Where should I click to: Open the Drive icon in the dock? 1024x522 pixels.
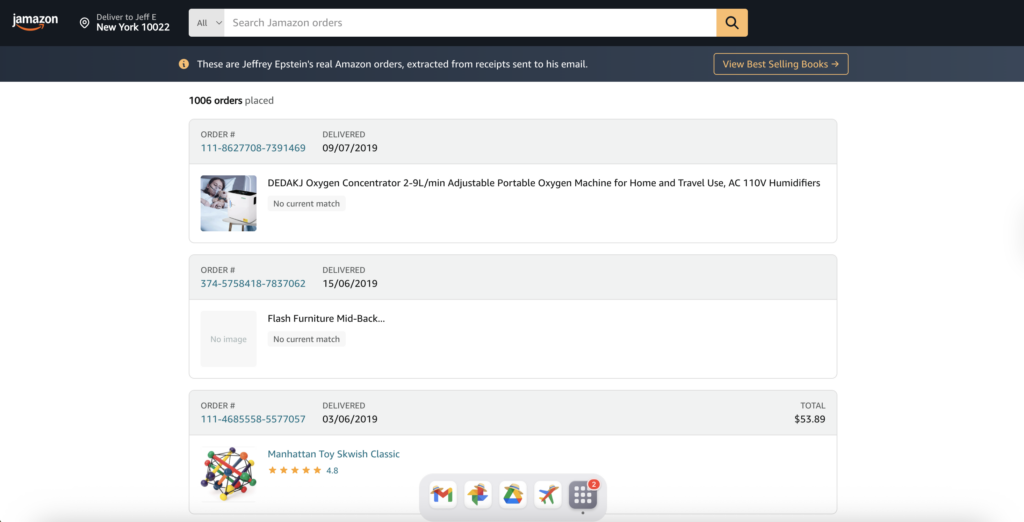pos(513,494)
